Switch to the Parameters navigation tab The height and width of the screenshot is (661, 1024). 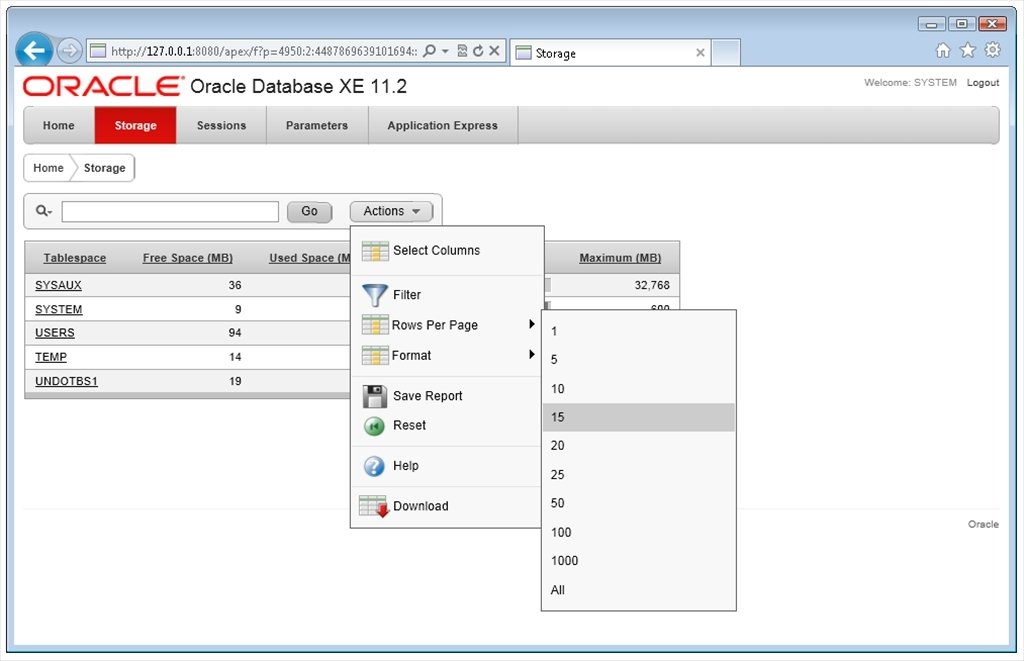pos(317,125)
